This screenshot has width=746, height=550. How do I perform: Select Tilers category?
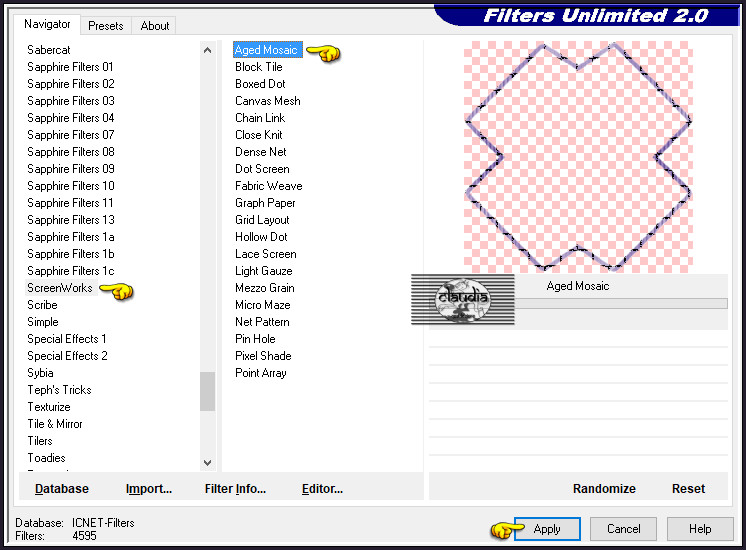[39, 441]
